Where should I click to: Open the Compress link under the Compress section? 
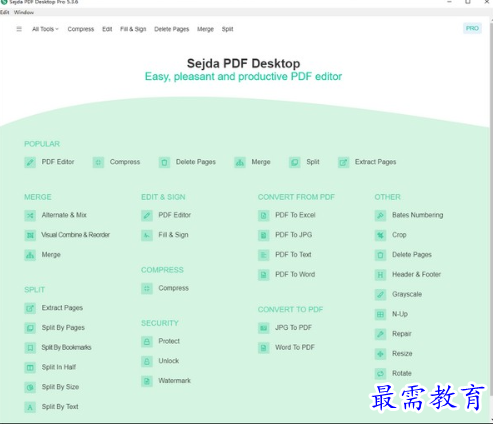point(173,288)
